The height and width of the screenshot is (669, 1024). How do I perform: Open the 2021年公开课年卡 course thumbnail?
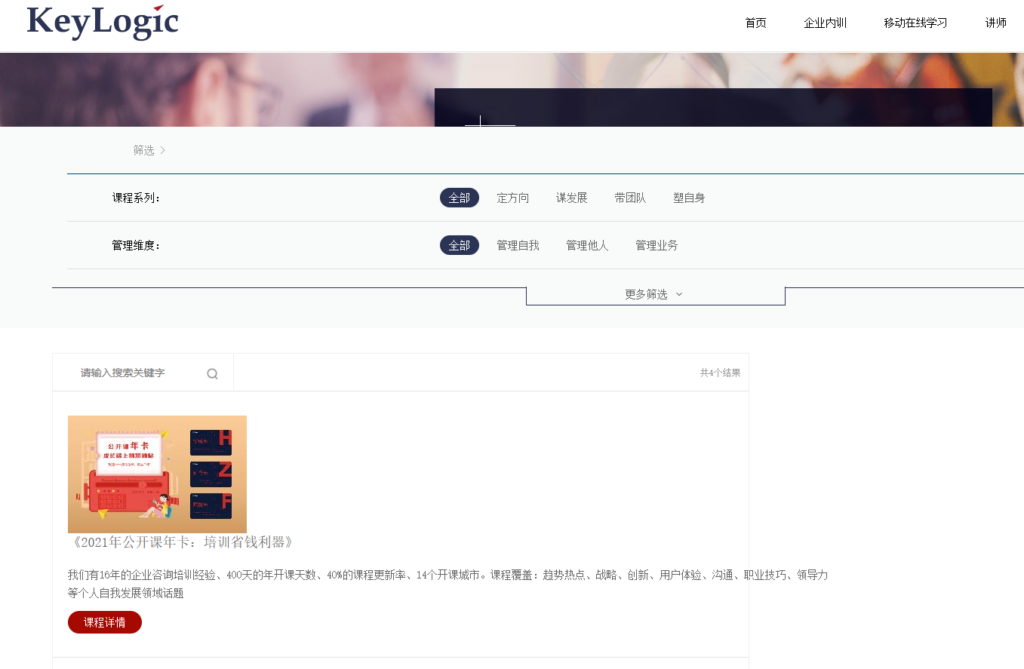[x=157, y=474]
